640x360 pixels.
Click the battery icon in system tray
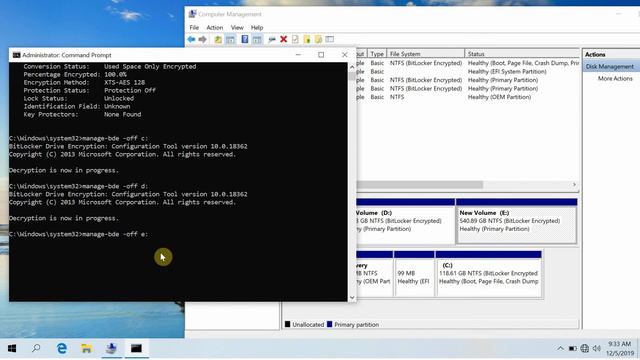coord(573,348)
